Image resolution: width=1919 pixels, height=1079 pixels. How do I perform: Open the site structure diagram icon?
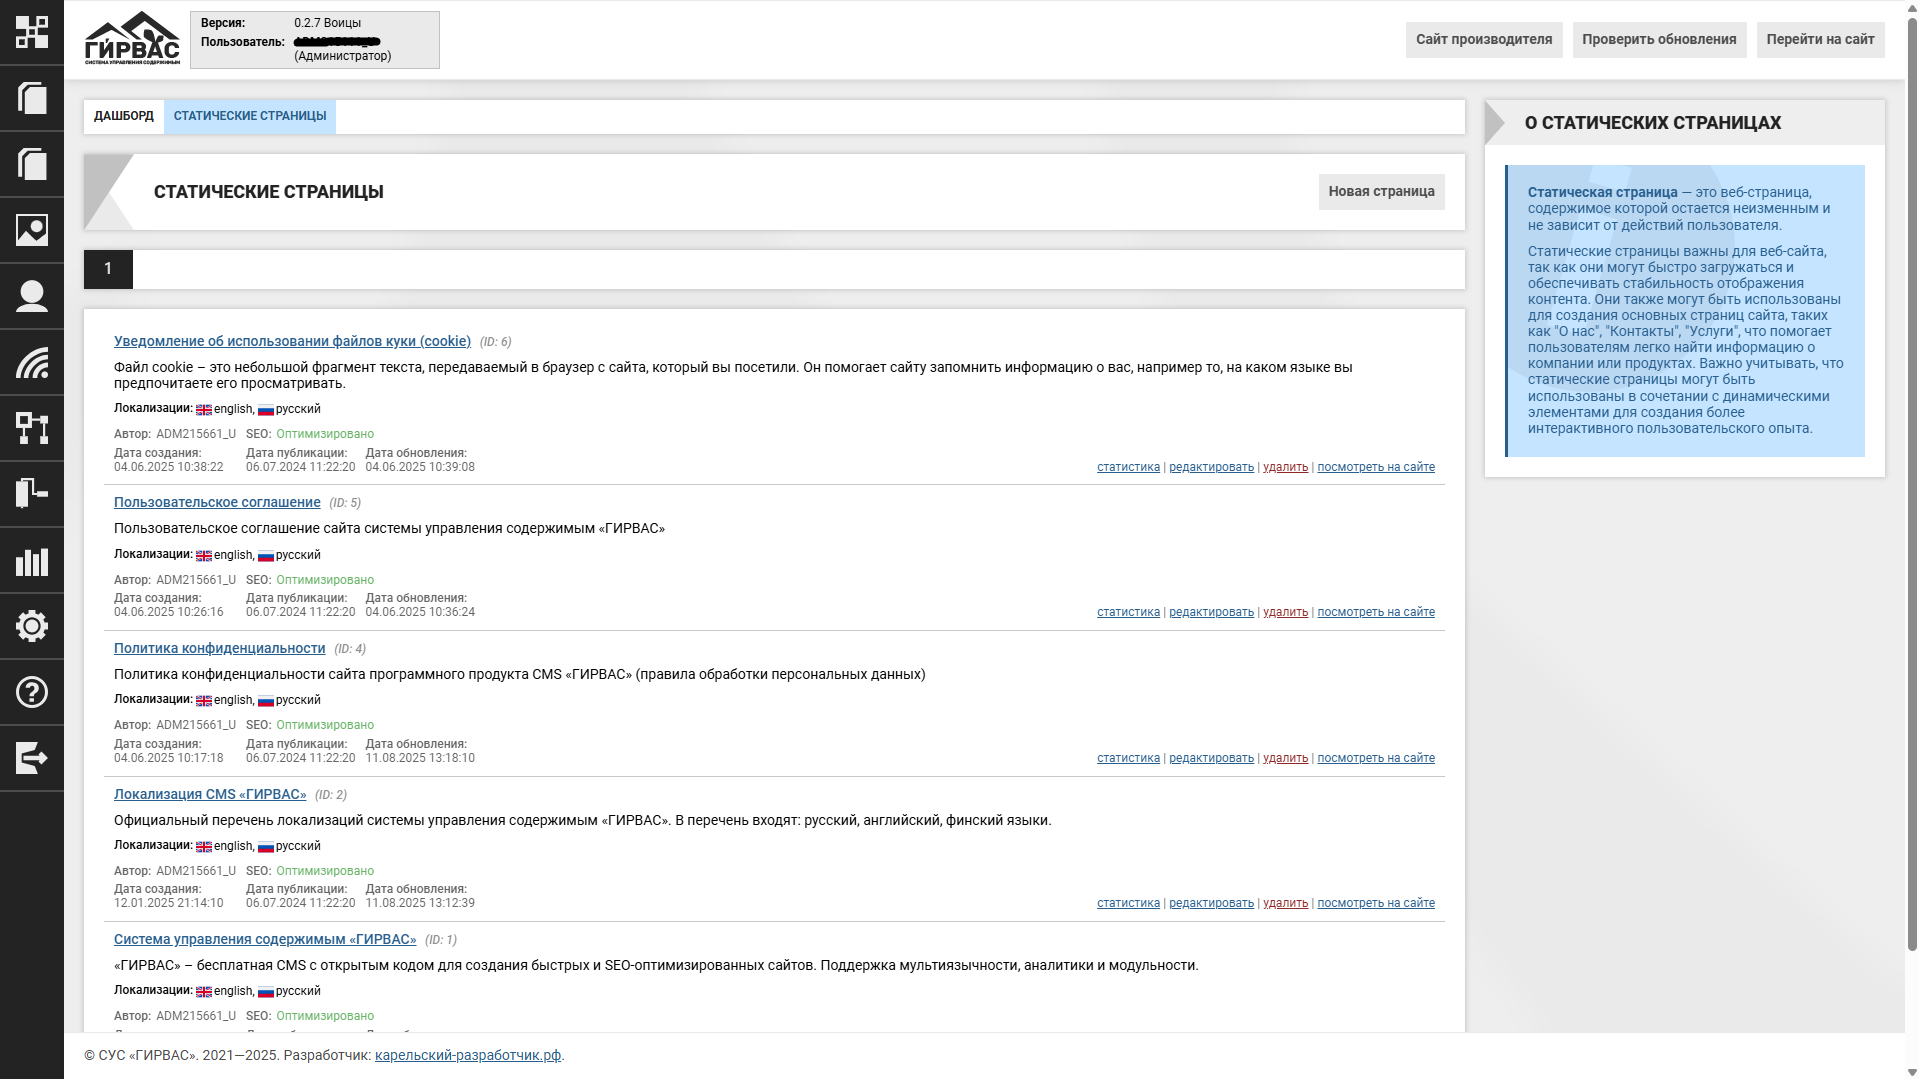(31, 428)
